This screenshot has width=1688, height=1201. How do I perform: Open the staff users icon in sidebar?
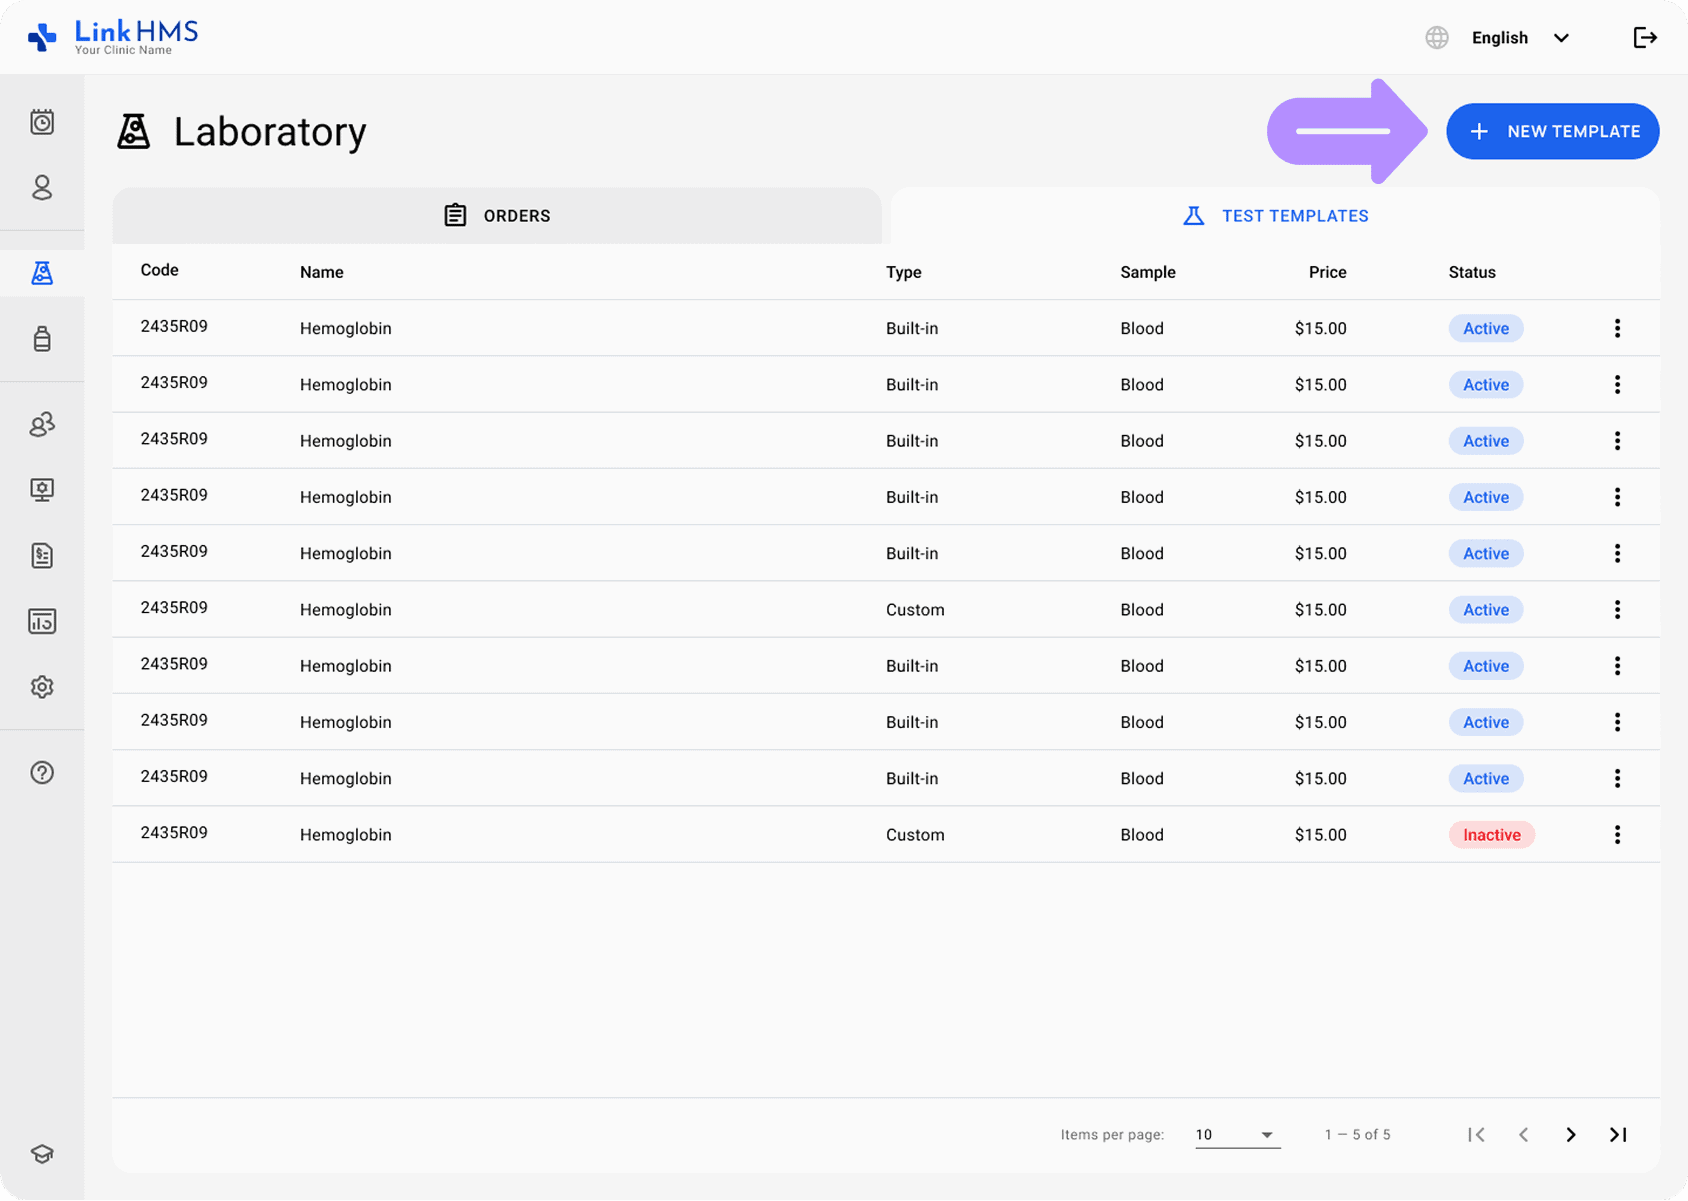click(x=42, y=424)
